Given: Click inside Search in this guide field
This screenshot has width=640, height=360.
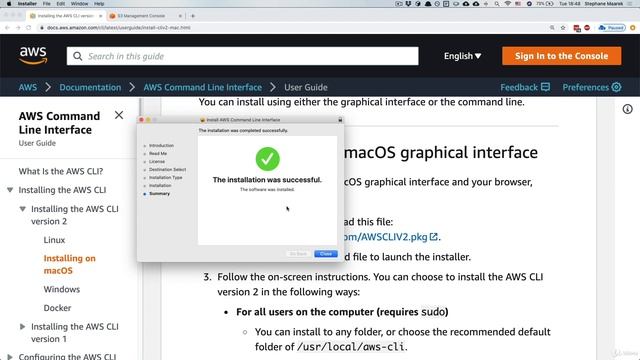Looking at the screenshot, I should pyautogui.click(x=242, y=56).
